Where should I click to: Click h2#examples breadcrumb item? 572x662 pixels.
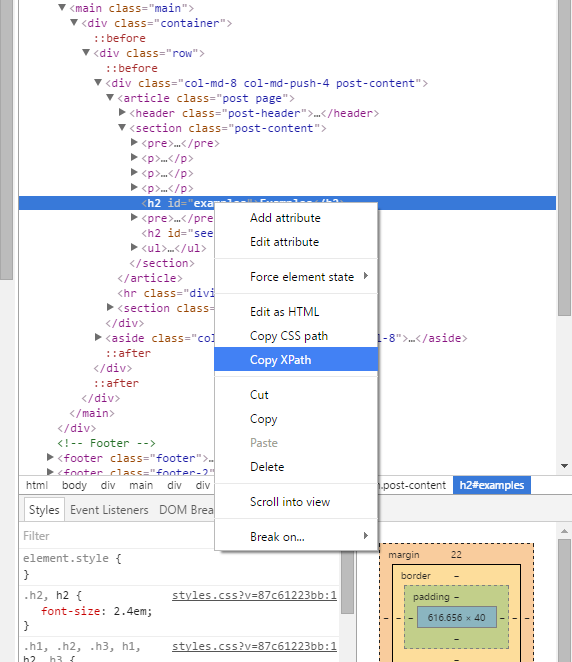coord(492,486)
